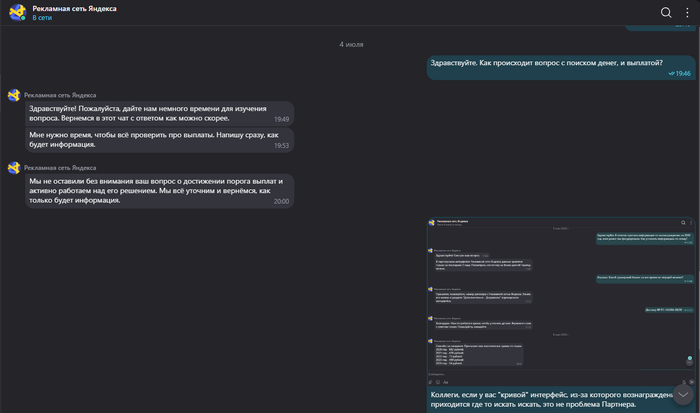Click the 'В сети' online status text
700x413 pixels.
click(42, 18)
